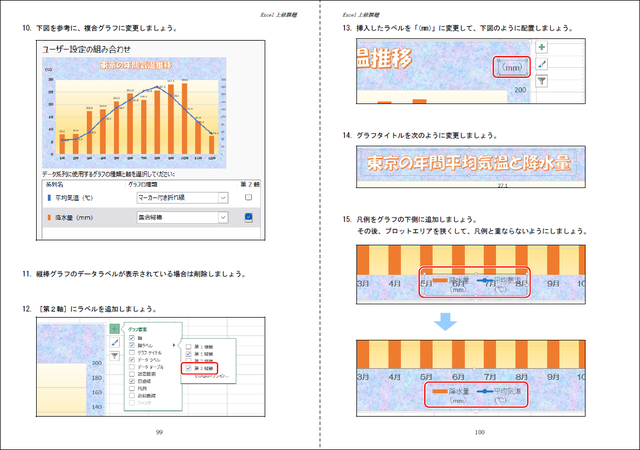640x450 pixels.
Task: Click その他のオプション in the axis label submenu
Action: 210,376
